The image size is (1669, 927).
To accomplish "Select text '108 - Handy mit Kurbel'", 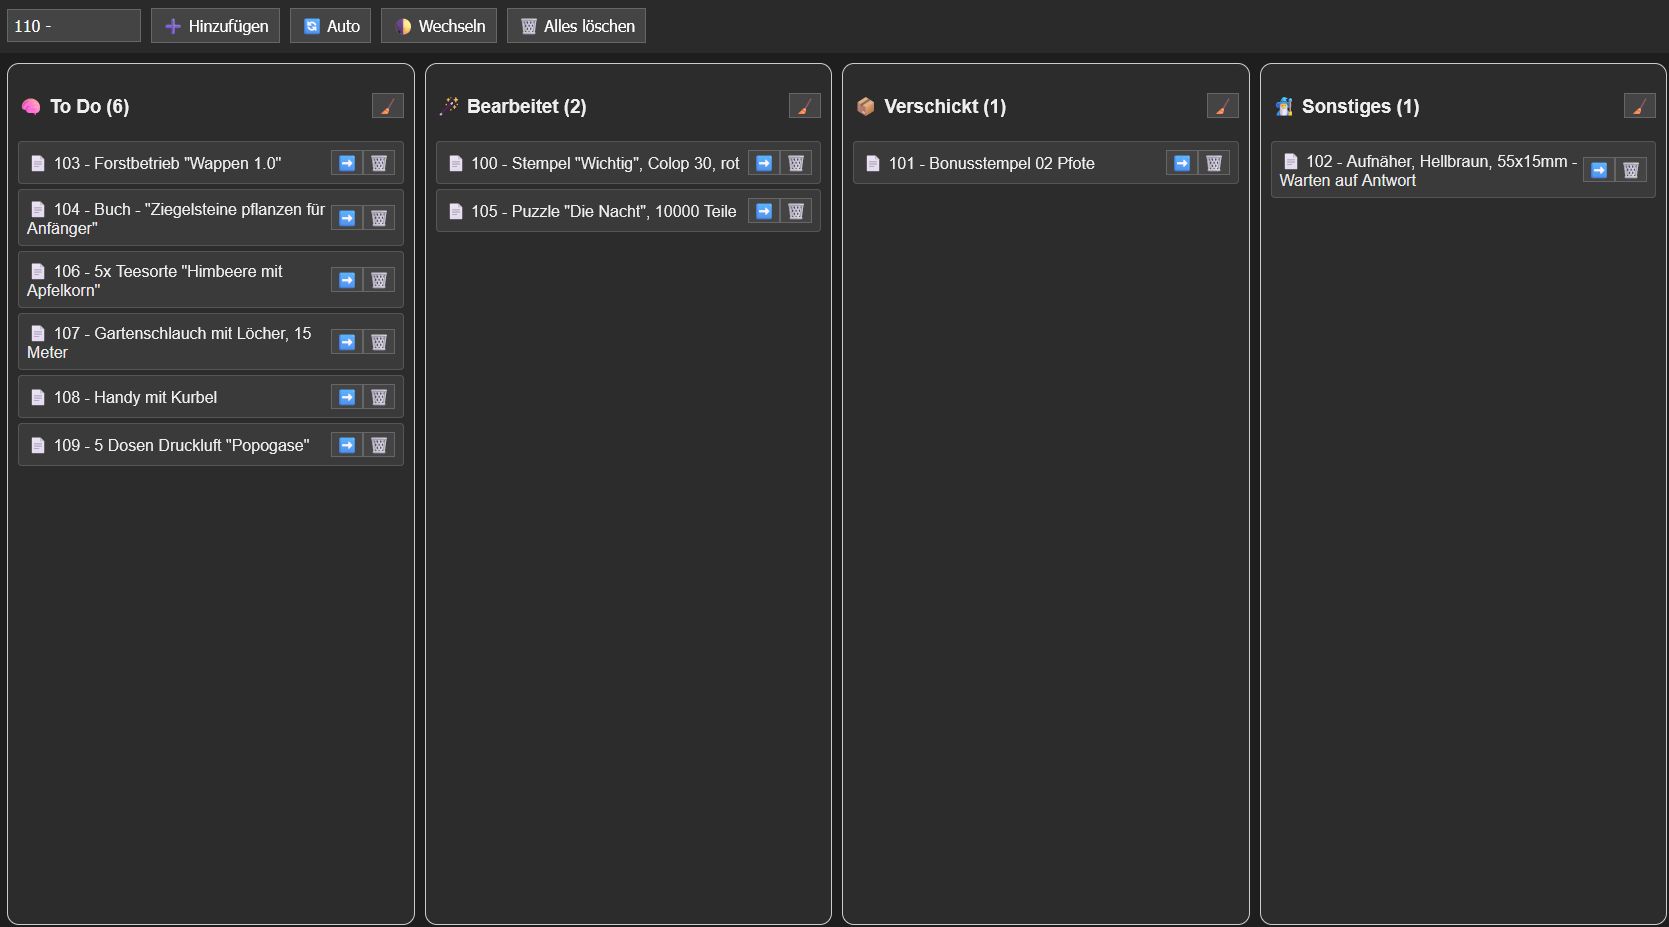I will [x=136, y=397].
